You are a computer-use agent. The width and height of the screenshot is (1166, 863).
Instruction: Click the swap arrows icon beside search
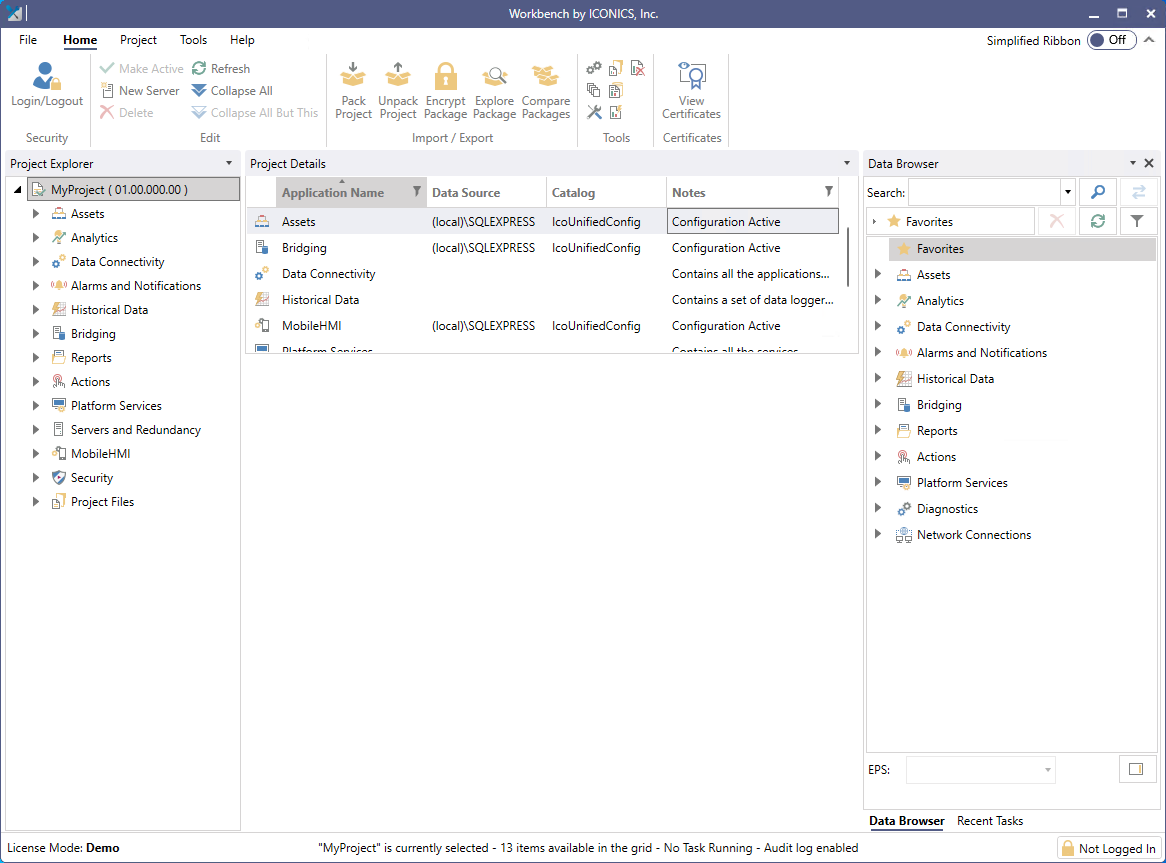(1138, 193)
